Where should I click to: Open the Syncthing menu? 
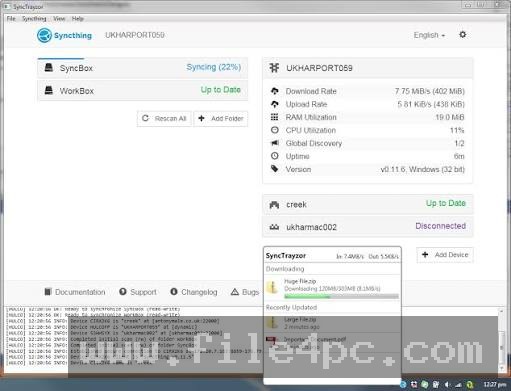(34, 19)
